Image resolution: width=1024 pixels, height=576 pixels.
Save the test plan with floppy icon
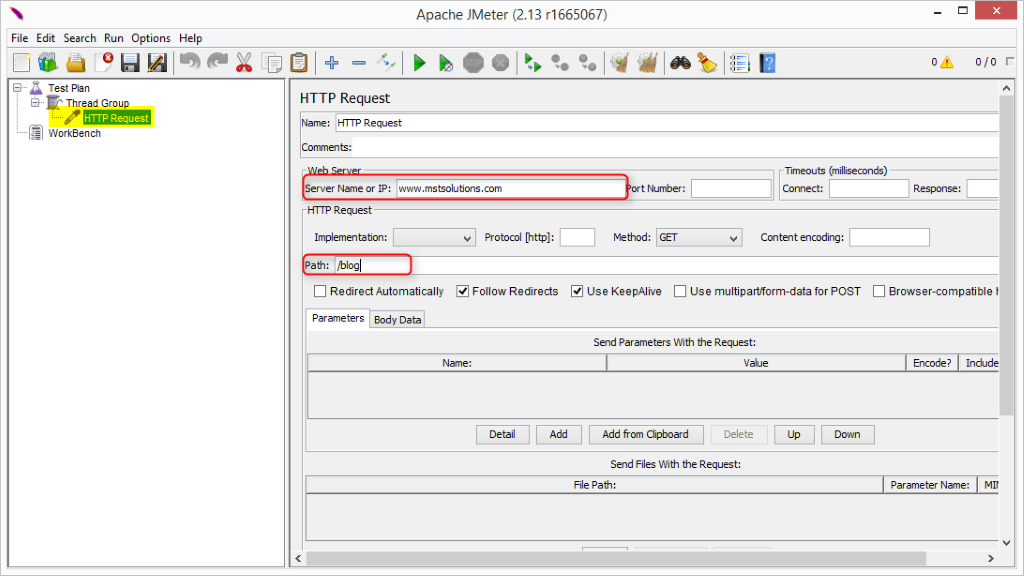(x=130, y=63)
